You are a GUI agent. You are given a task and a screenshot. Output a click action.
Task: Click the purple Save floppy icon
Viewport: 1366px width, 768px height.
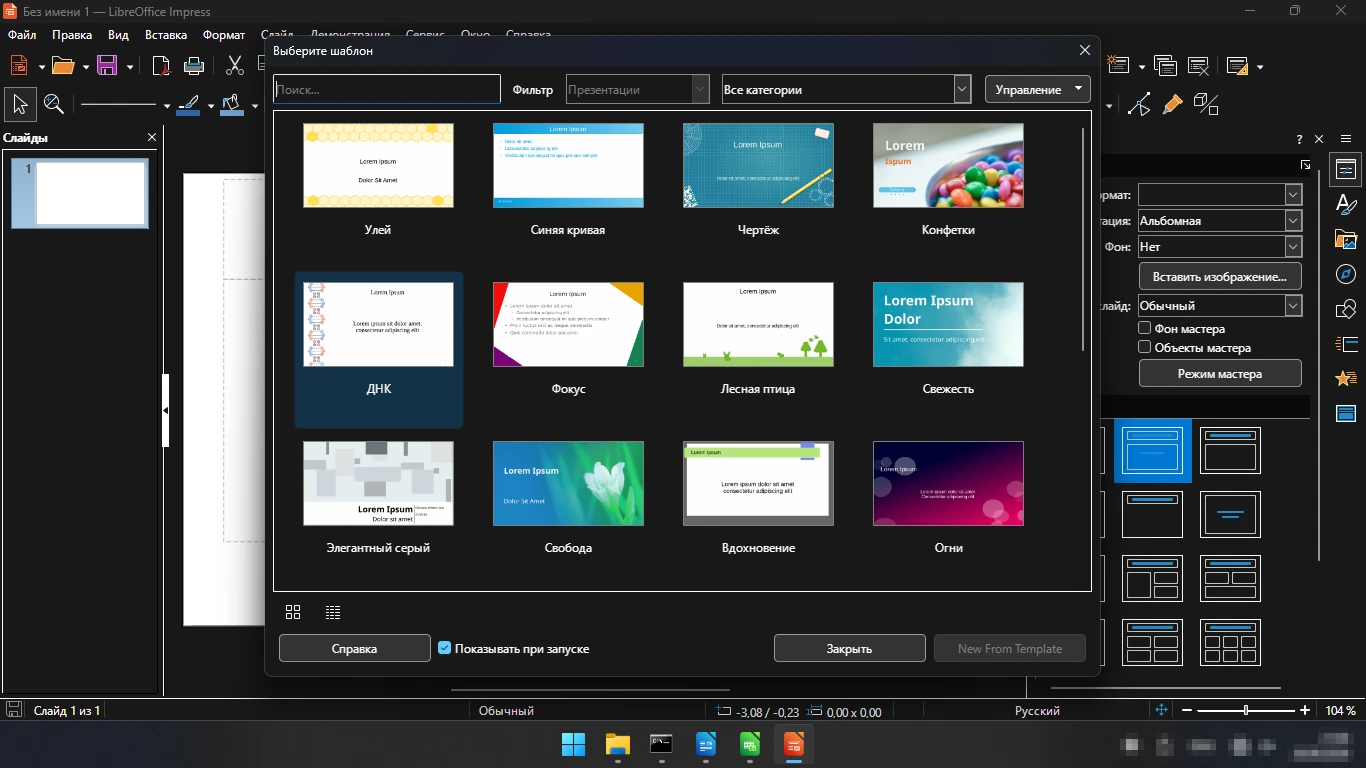[107, 66]
